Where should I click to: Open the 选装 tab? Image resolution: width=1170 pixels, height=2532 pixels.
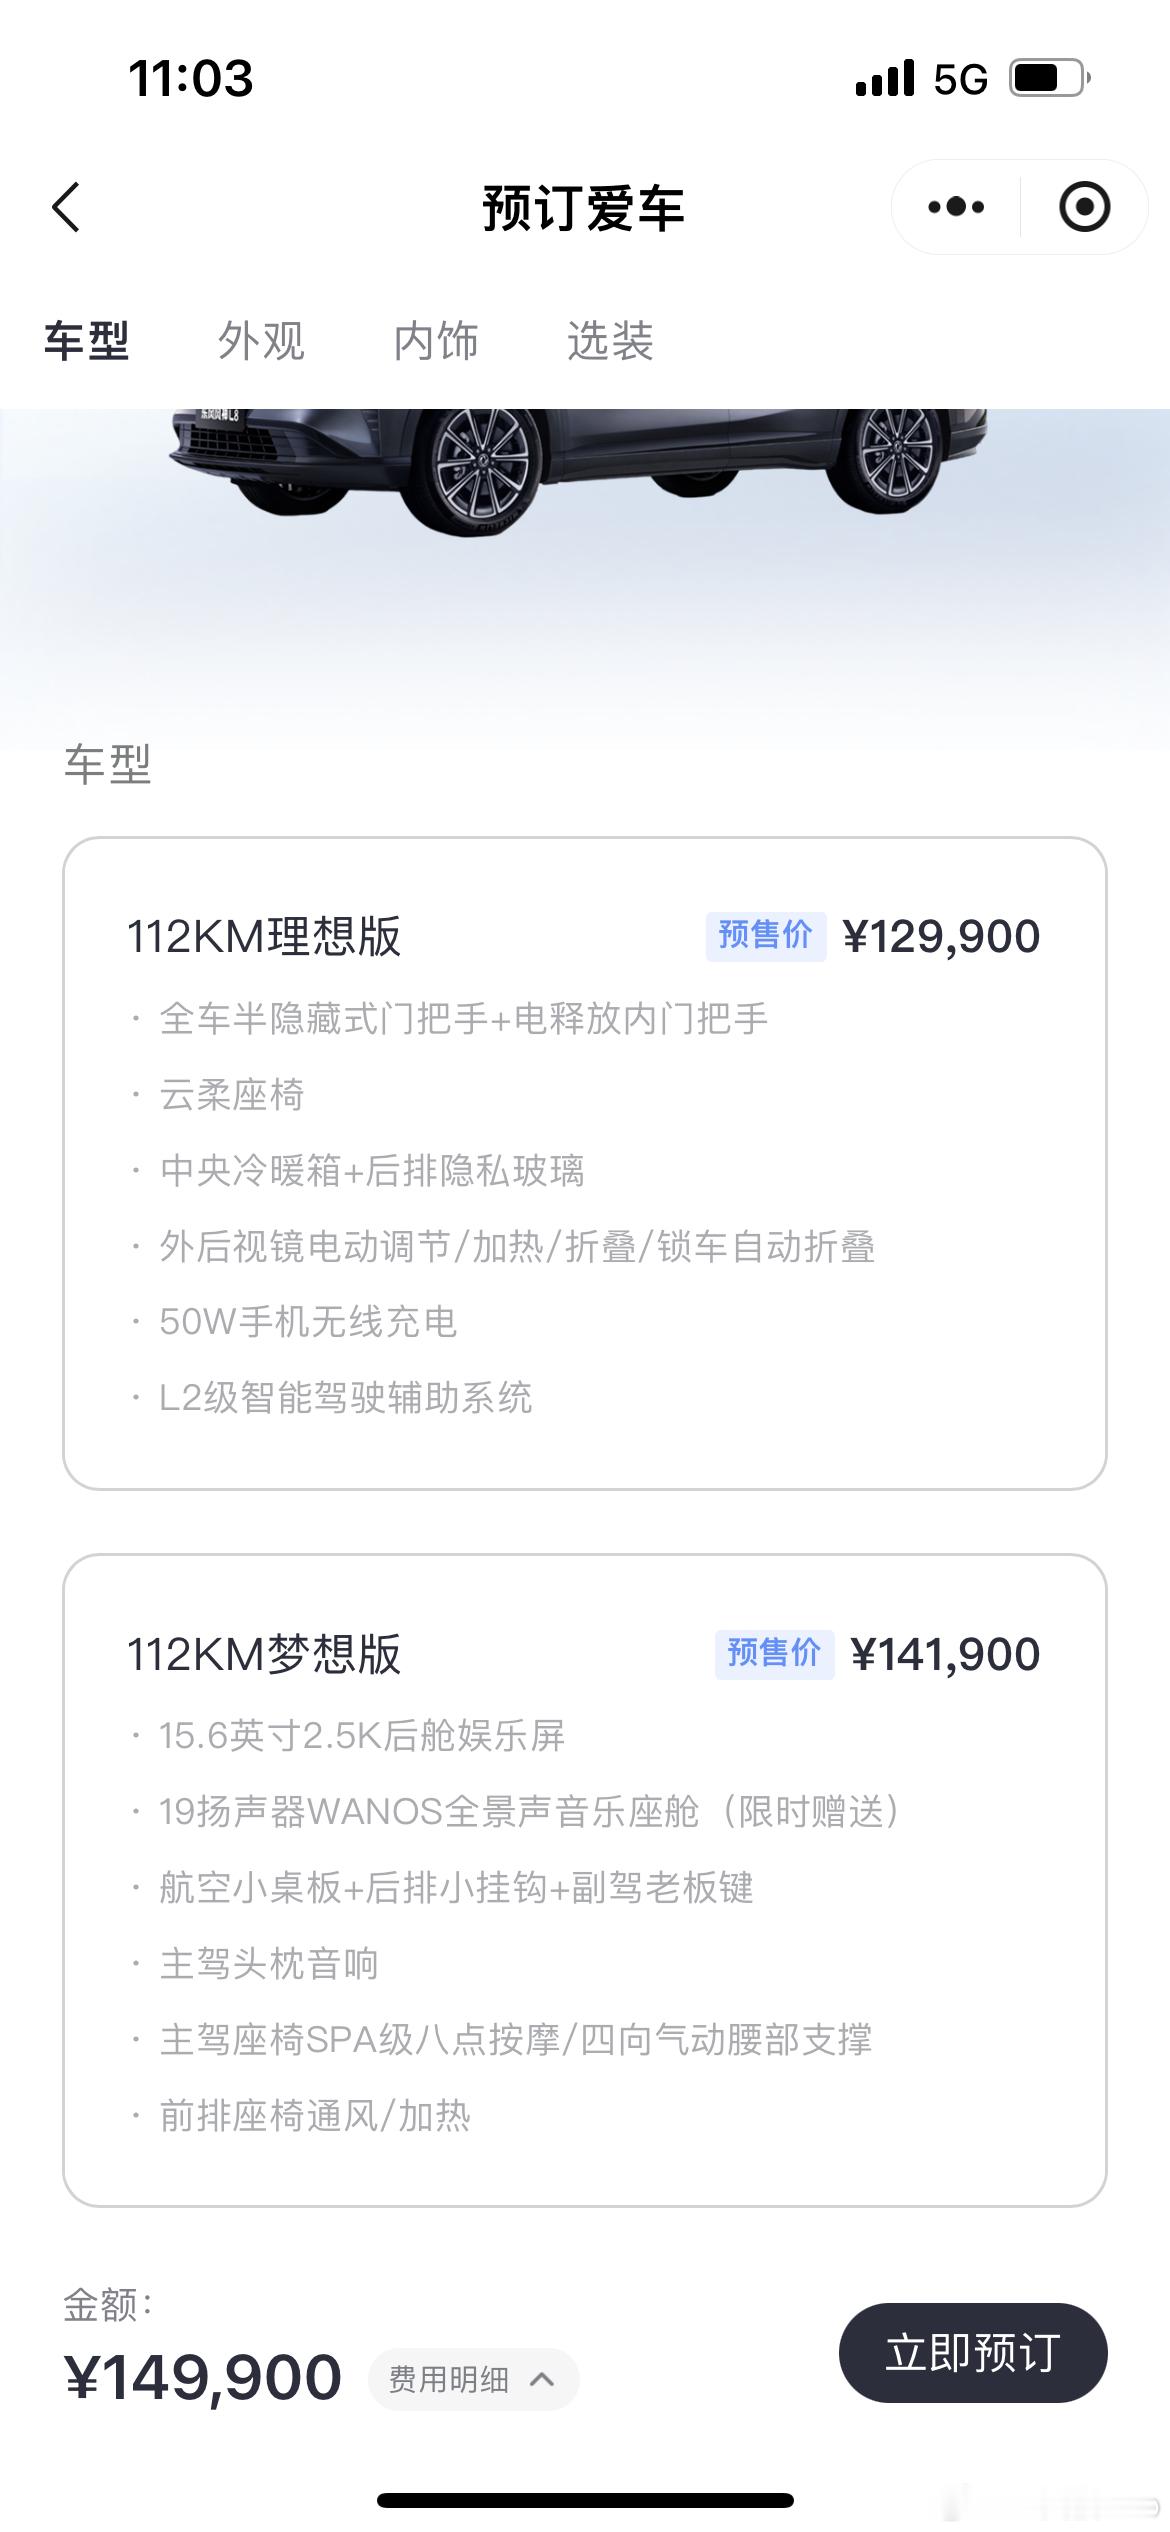(x=610, y=340)
